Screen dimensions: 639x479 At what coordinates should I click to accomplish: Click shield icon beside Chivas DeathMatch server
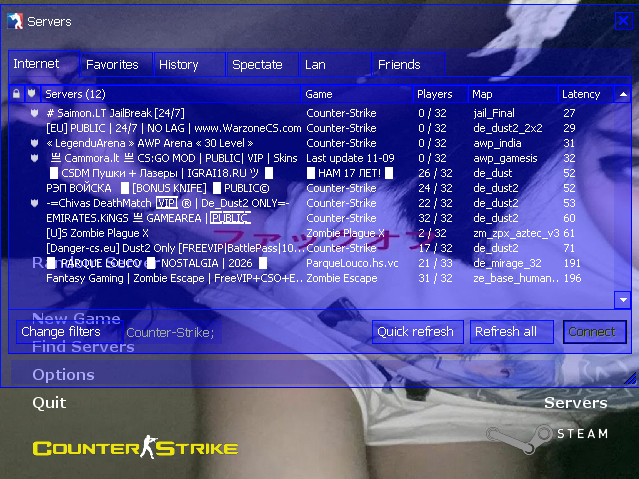(33, 203)
